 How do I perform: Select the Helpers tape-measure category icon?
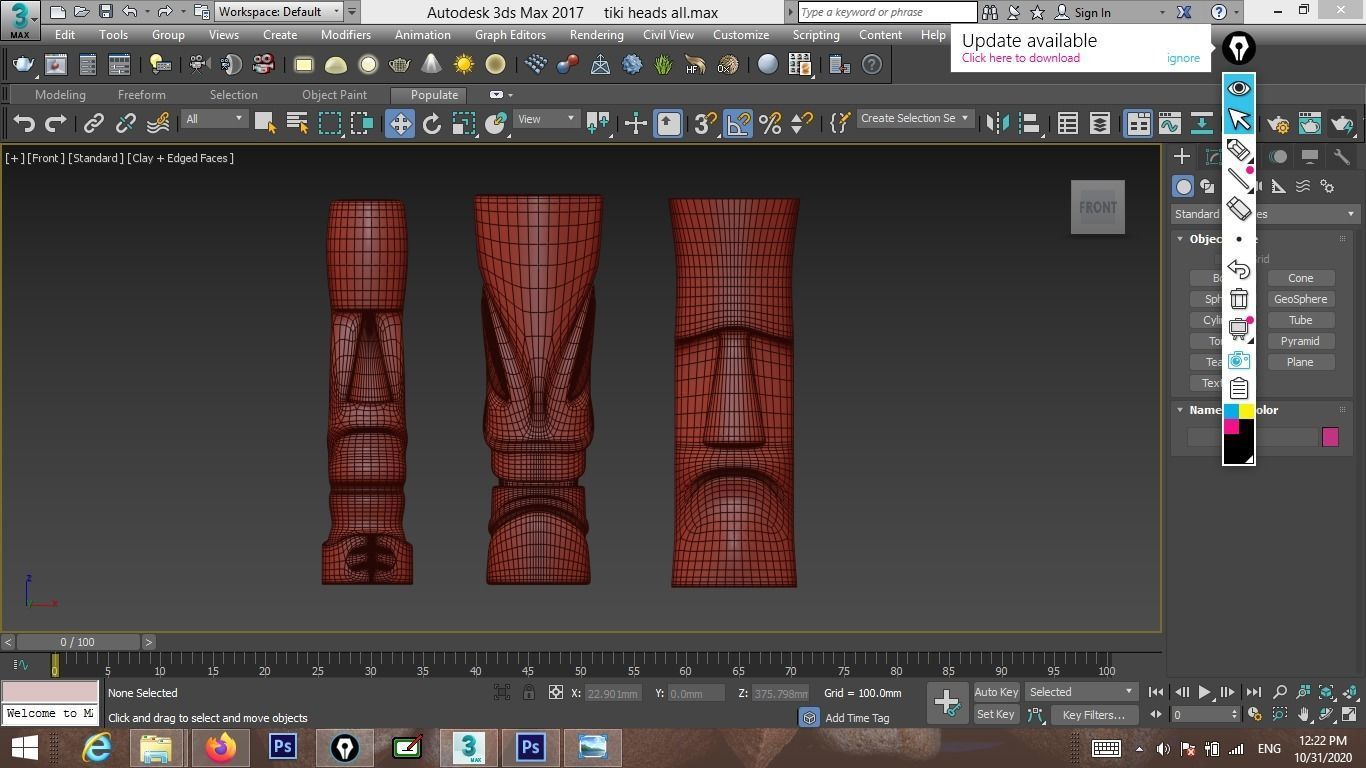[x=1279, y=187]
